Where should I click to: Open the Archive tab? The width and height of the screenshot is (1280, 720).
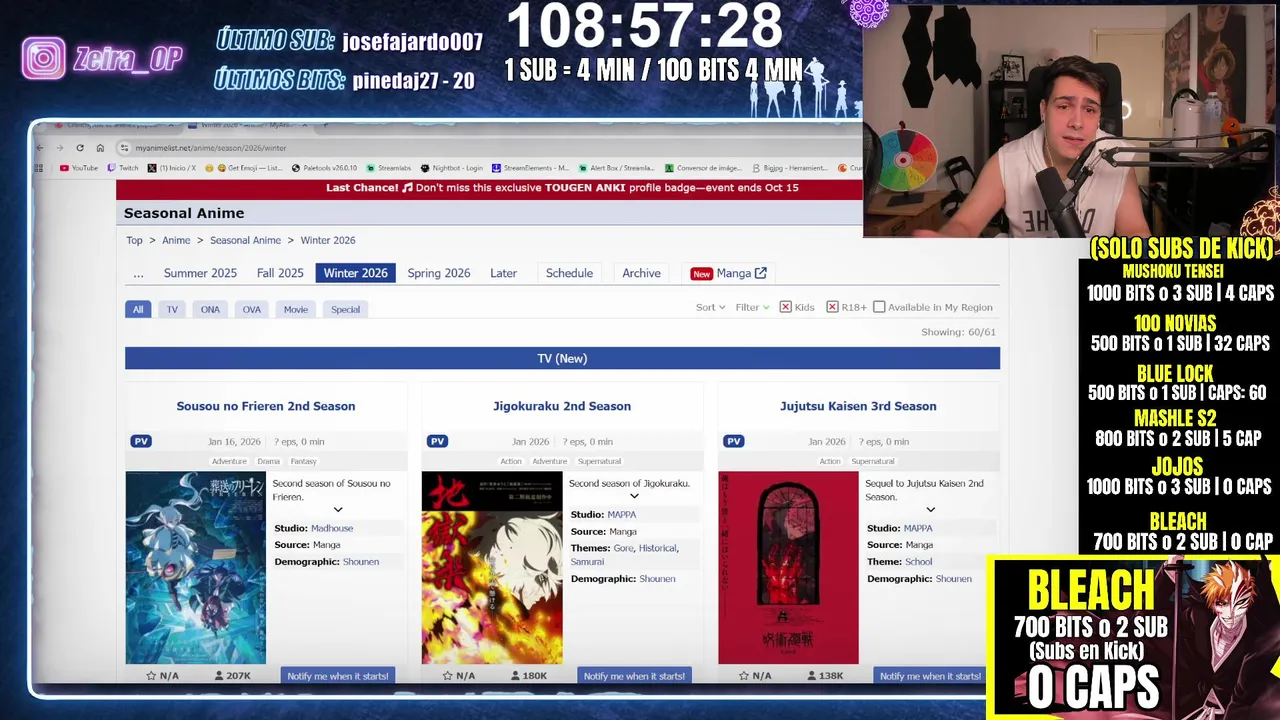click(641, 273)
